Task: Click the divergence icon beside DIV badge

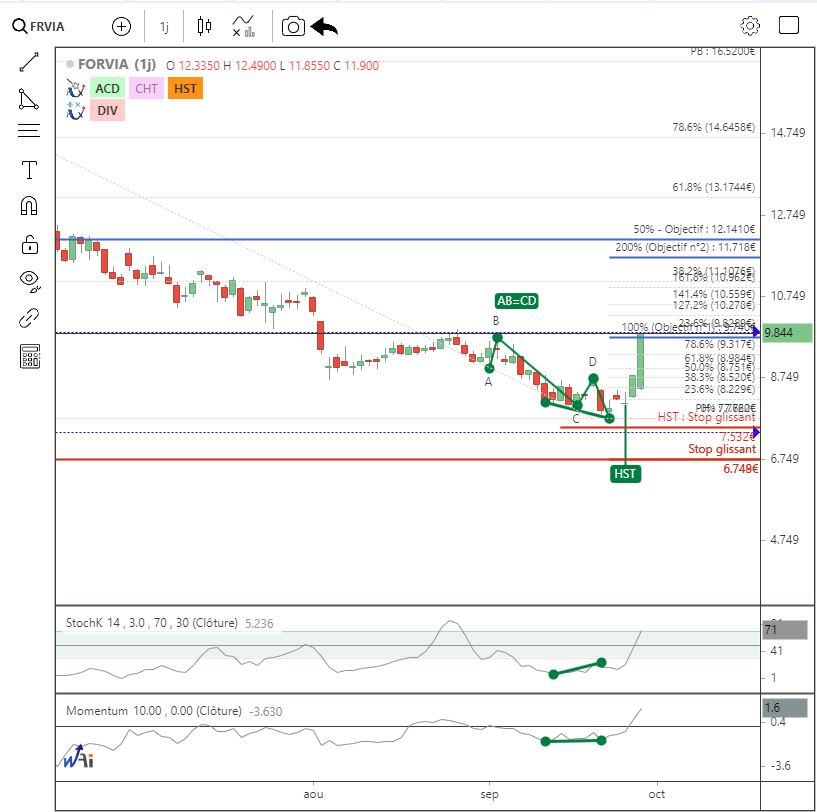Action: click(76, 110)
